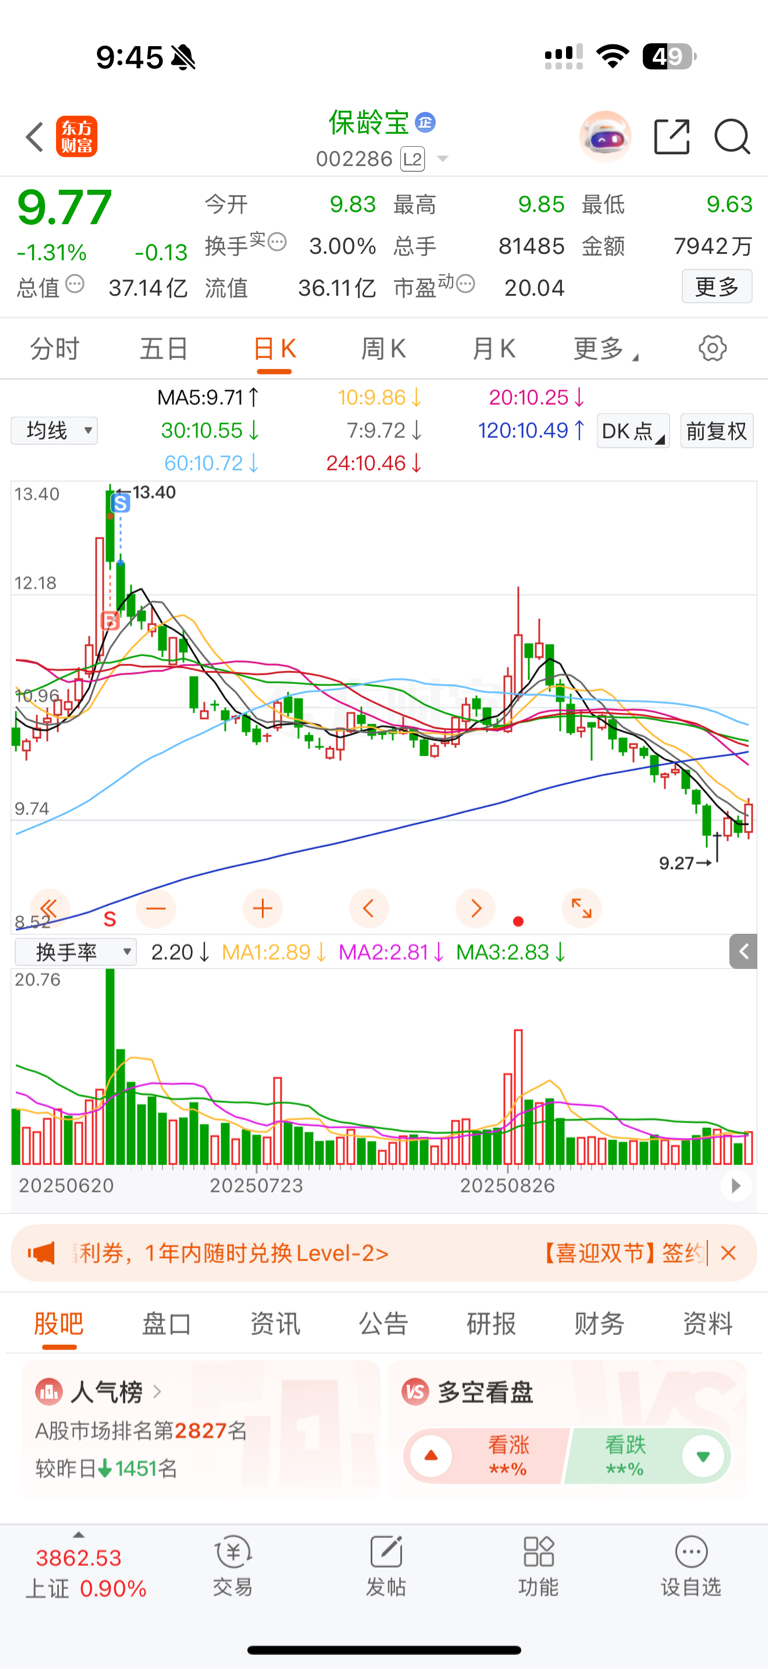
Task: Move chart left with arrow button
Action: point(368,908)
